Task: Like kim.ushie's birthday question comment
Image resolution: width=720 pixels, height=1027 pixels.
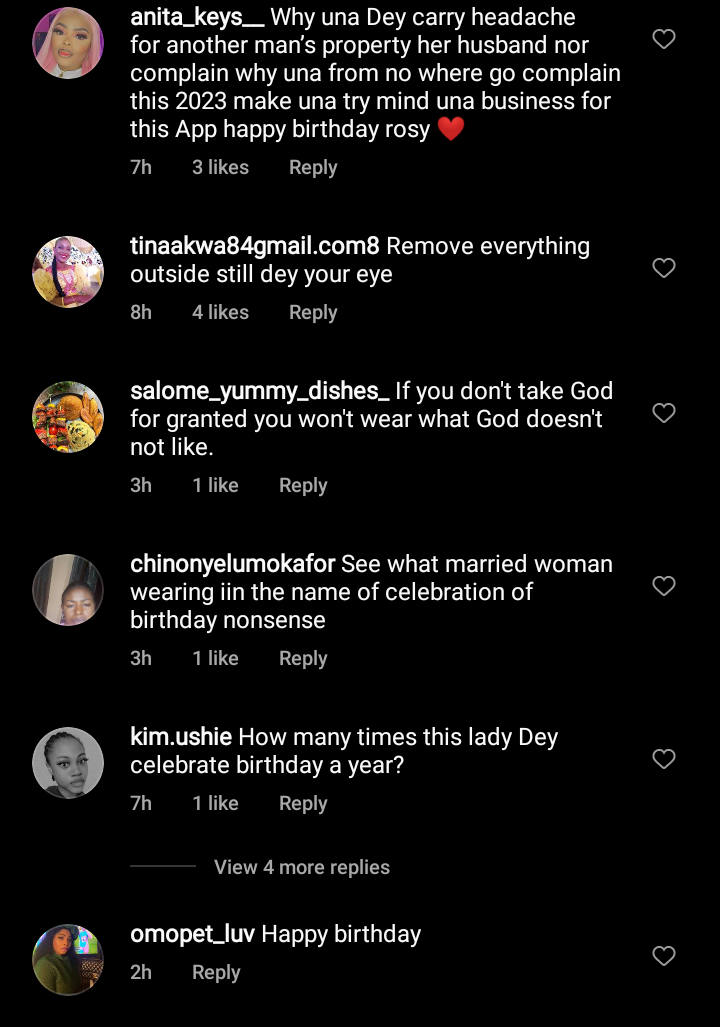Action: (x=663, y=759)
